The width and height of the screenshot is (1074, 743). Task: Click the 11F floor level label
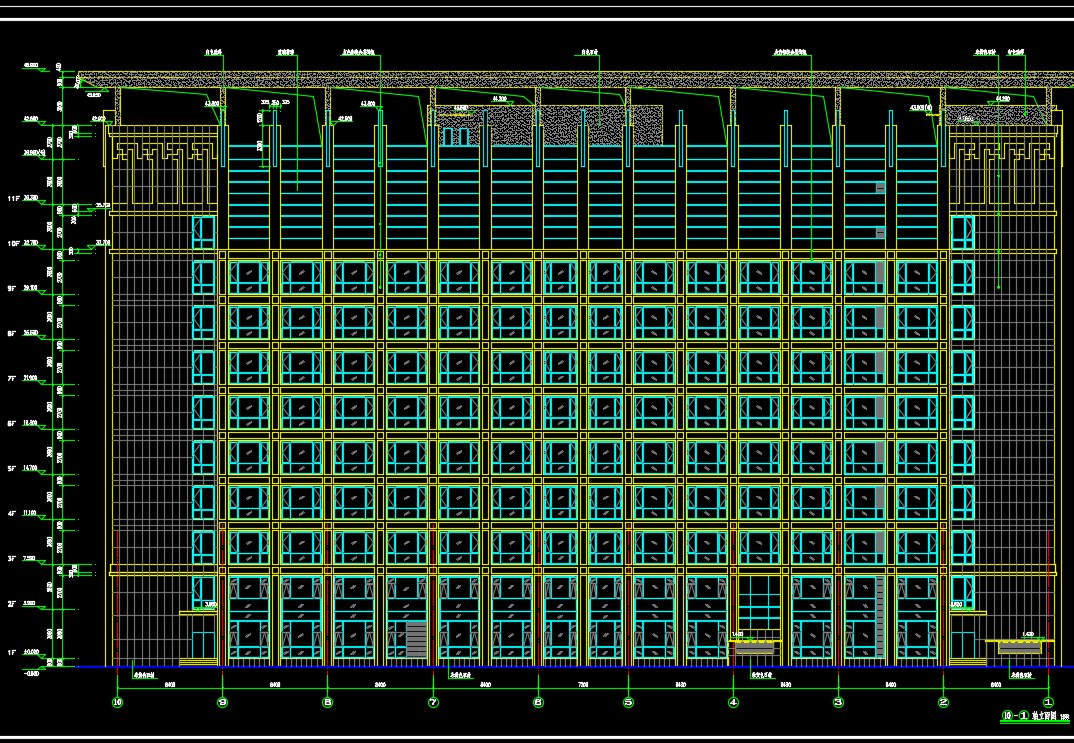13,199
